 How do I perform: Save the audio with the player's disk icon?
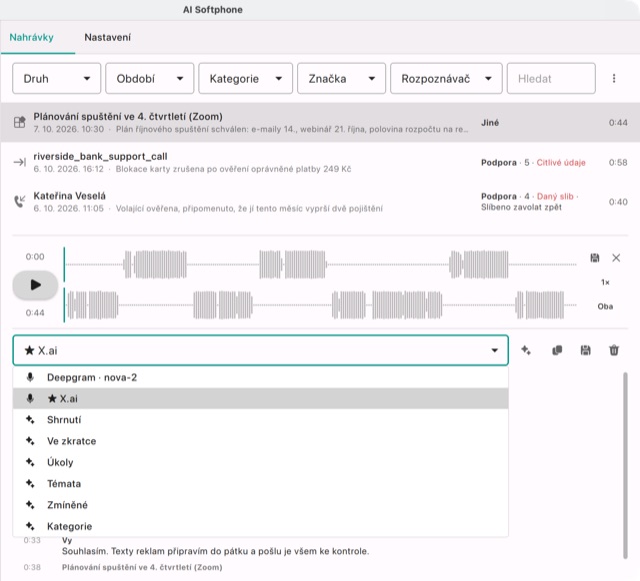pos(595,258)
